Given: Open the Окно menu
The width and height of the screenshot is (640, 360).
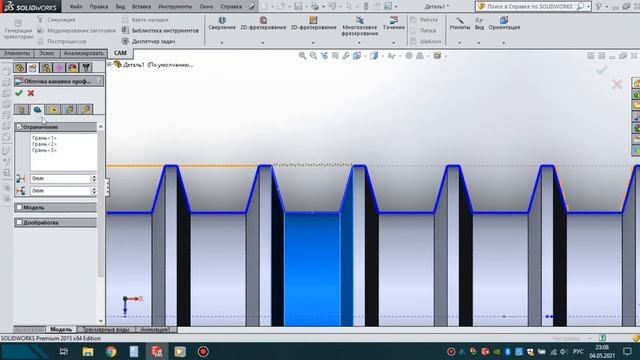Looking at the screenshot, I should coord(206,7).
